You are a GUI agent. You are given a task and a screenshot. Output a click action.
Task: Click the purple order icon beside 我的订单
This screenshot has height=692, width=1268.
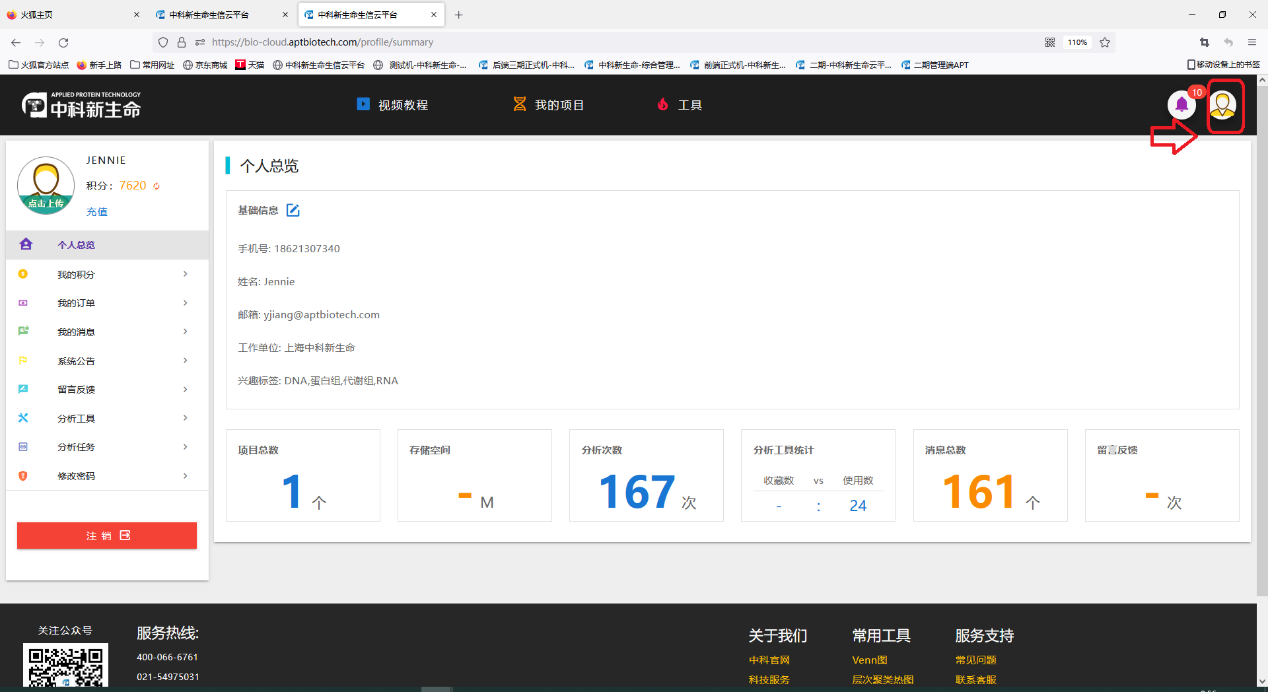coord(25,302)
